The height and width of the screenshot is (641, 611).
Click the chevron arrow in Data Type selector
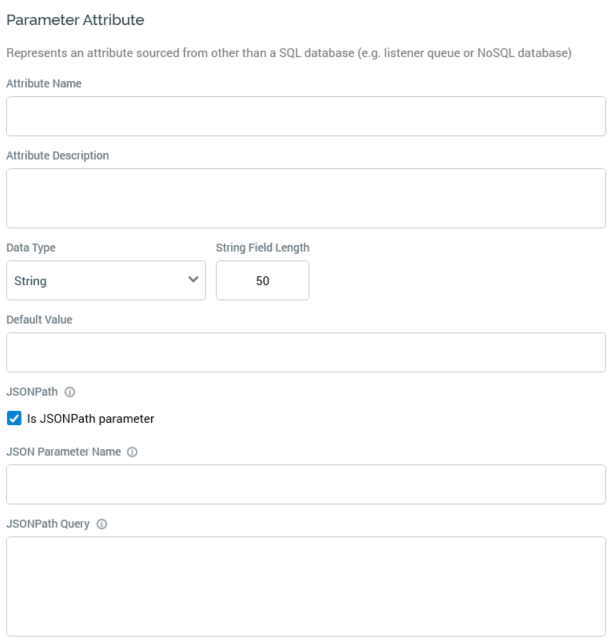[193, 280]
